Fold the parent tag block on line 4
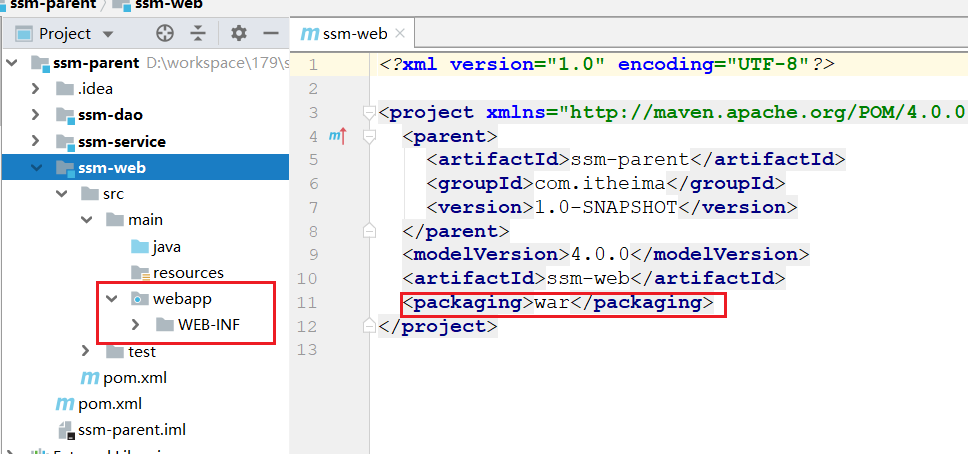The width and height of the screenshot is (968, 454). pyautogui.click(x=369, y=135)
